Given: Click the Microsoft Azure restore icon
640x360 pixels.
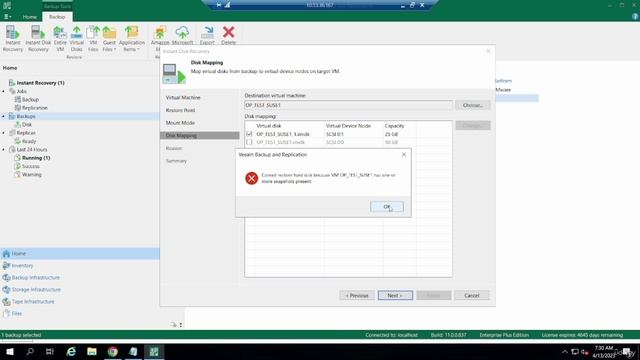Looking at the screenshot, I should click(182, 36).
